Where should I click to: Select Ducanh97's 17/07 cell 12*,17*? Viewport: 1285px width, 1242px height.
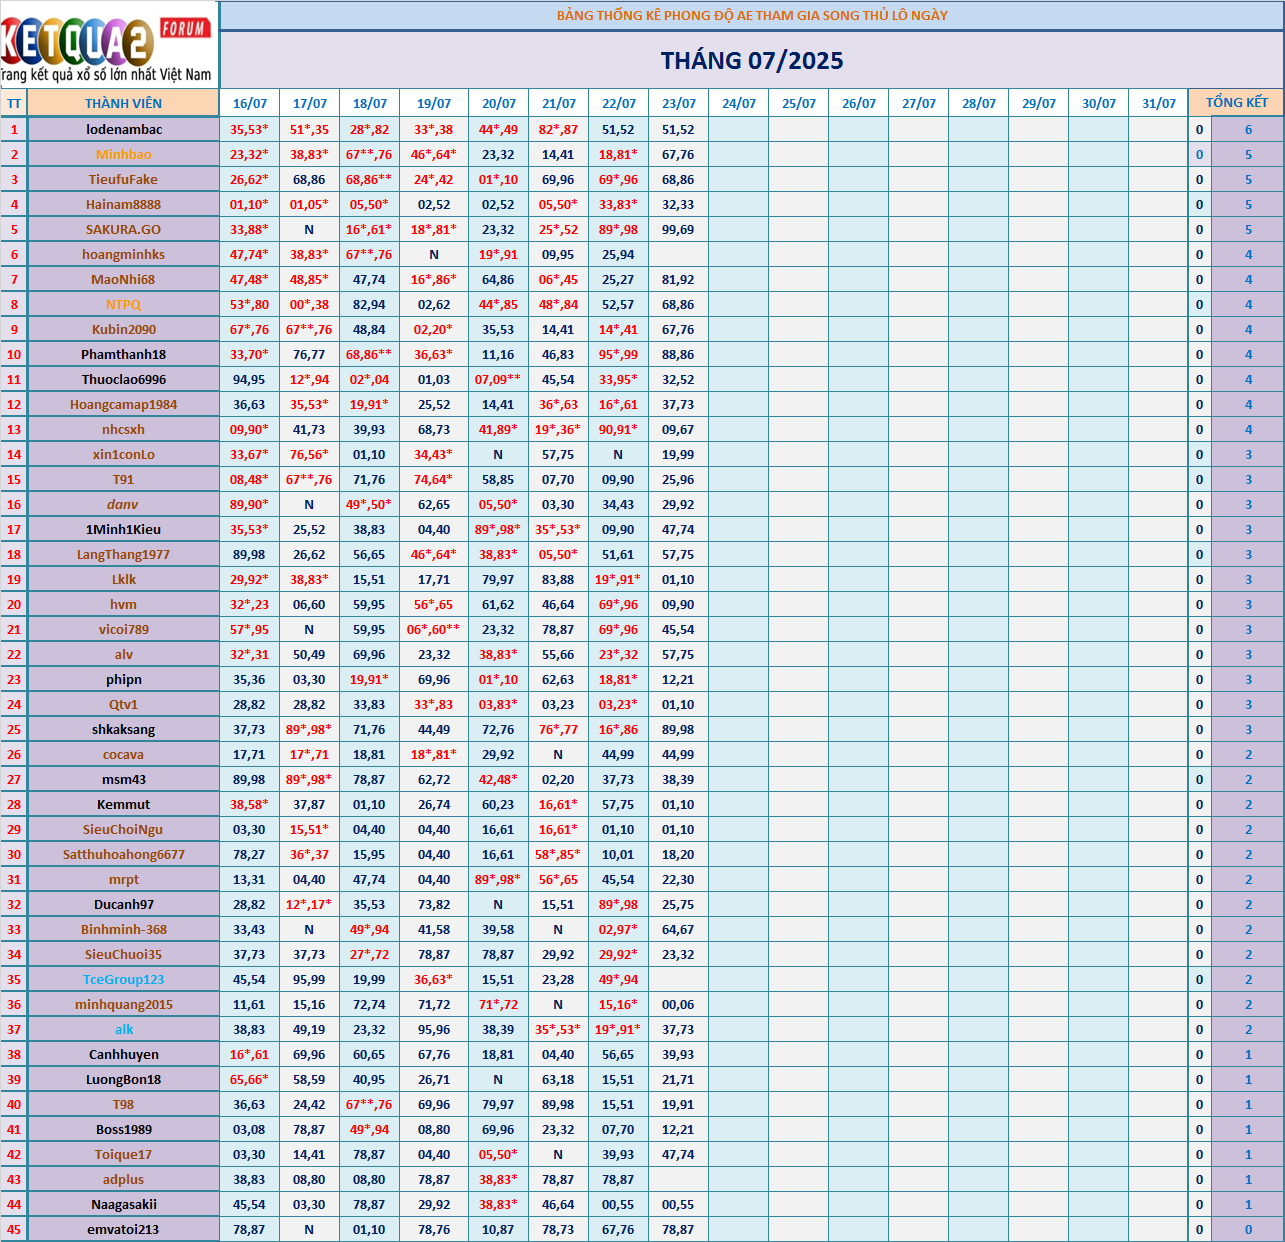pos(309,904)
